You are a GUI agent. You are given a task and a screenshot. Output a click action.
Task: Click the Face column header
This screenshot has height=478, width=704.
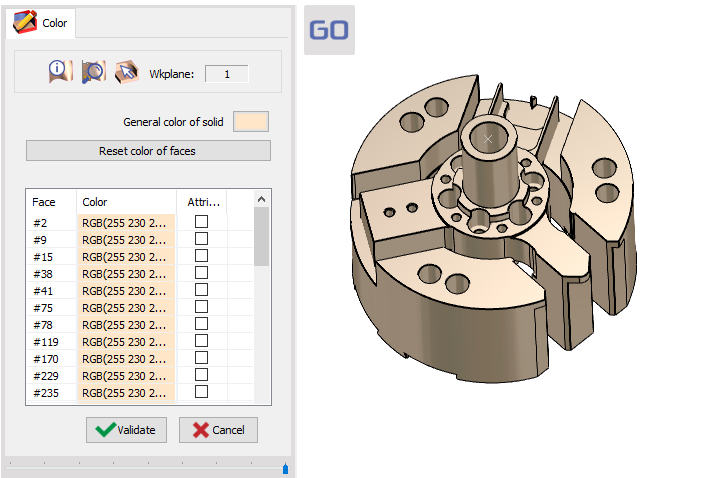click(x=44, y=202)
